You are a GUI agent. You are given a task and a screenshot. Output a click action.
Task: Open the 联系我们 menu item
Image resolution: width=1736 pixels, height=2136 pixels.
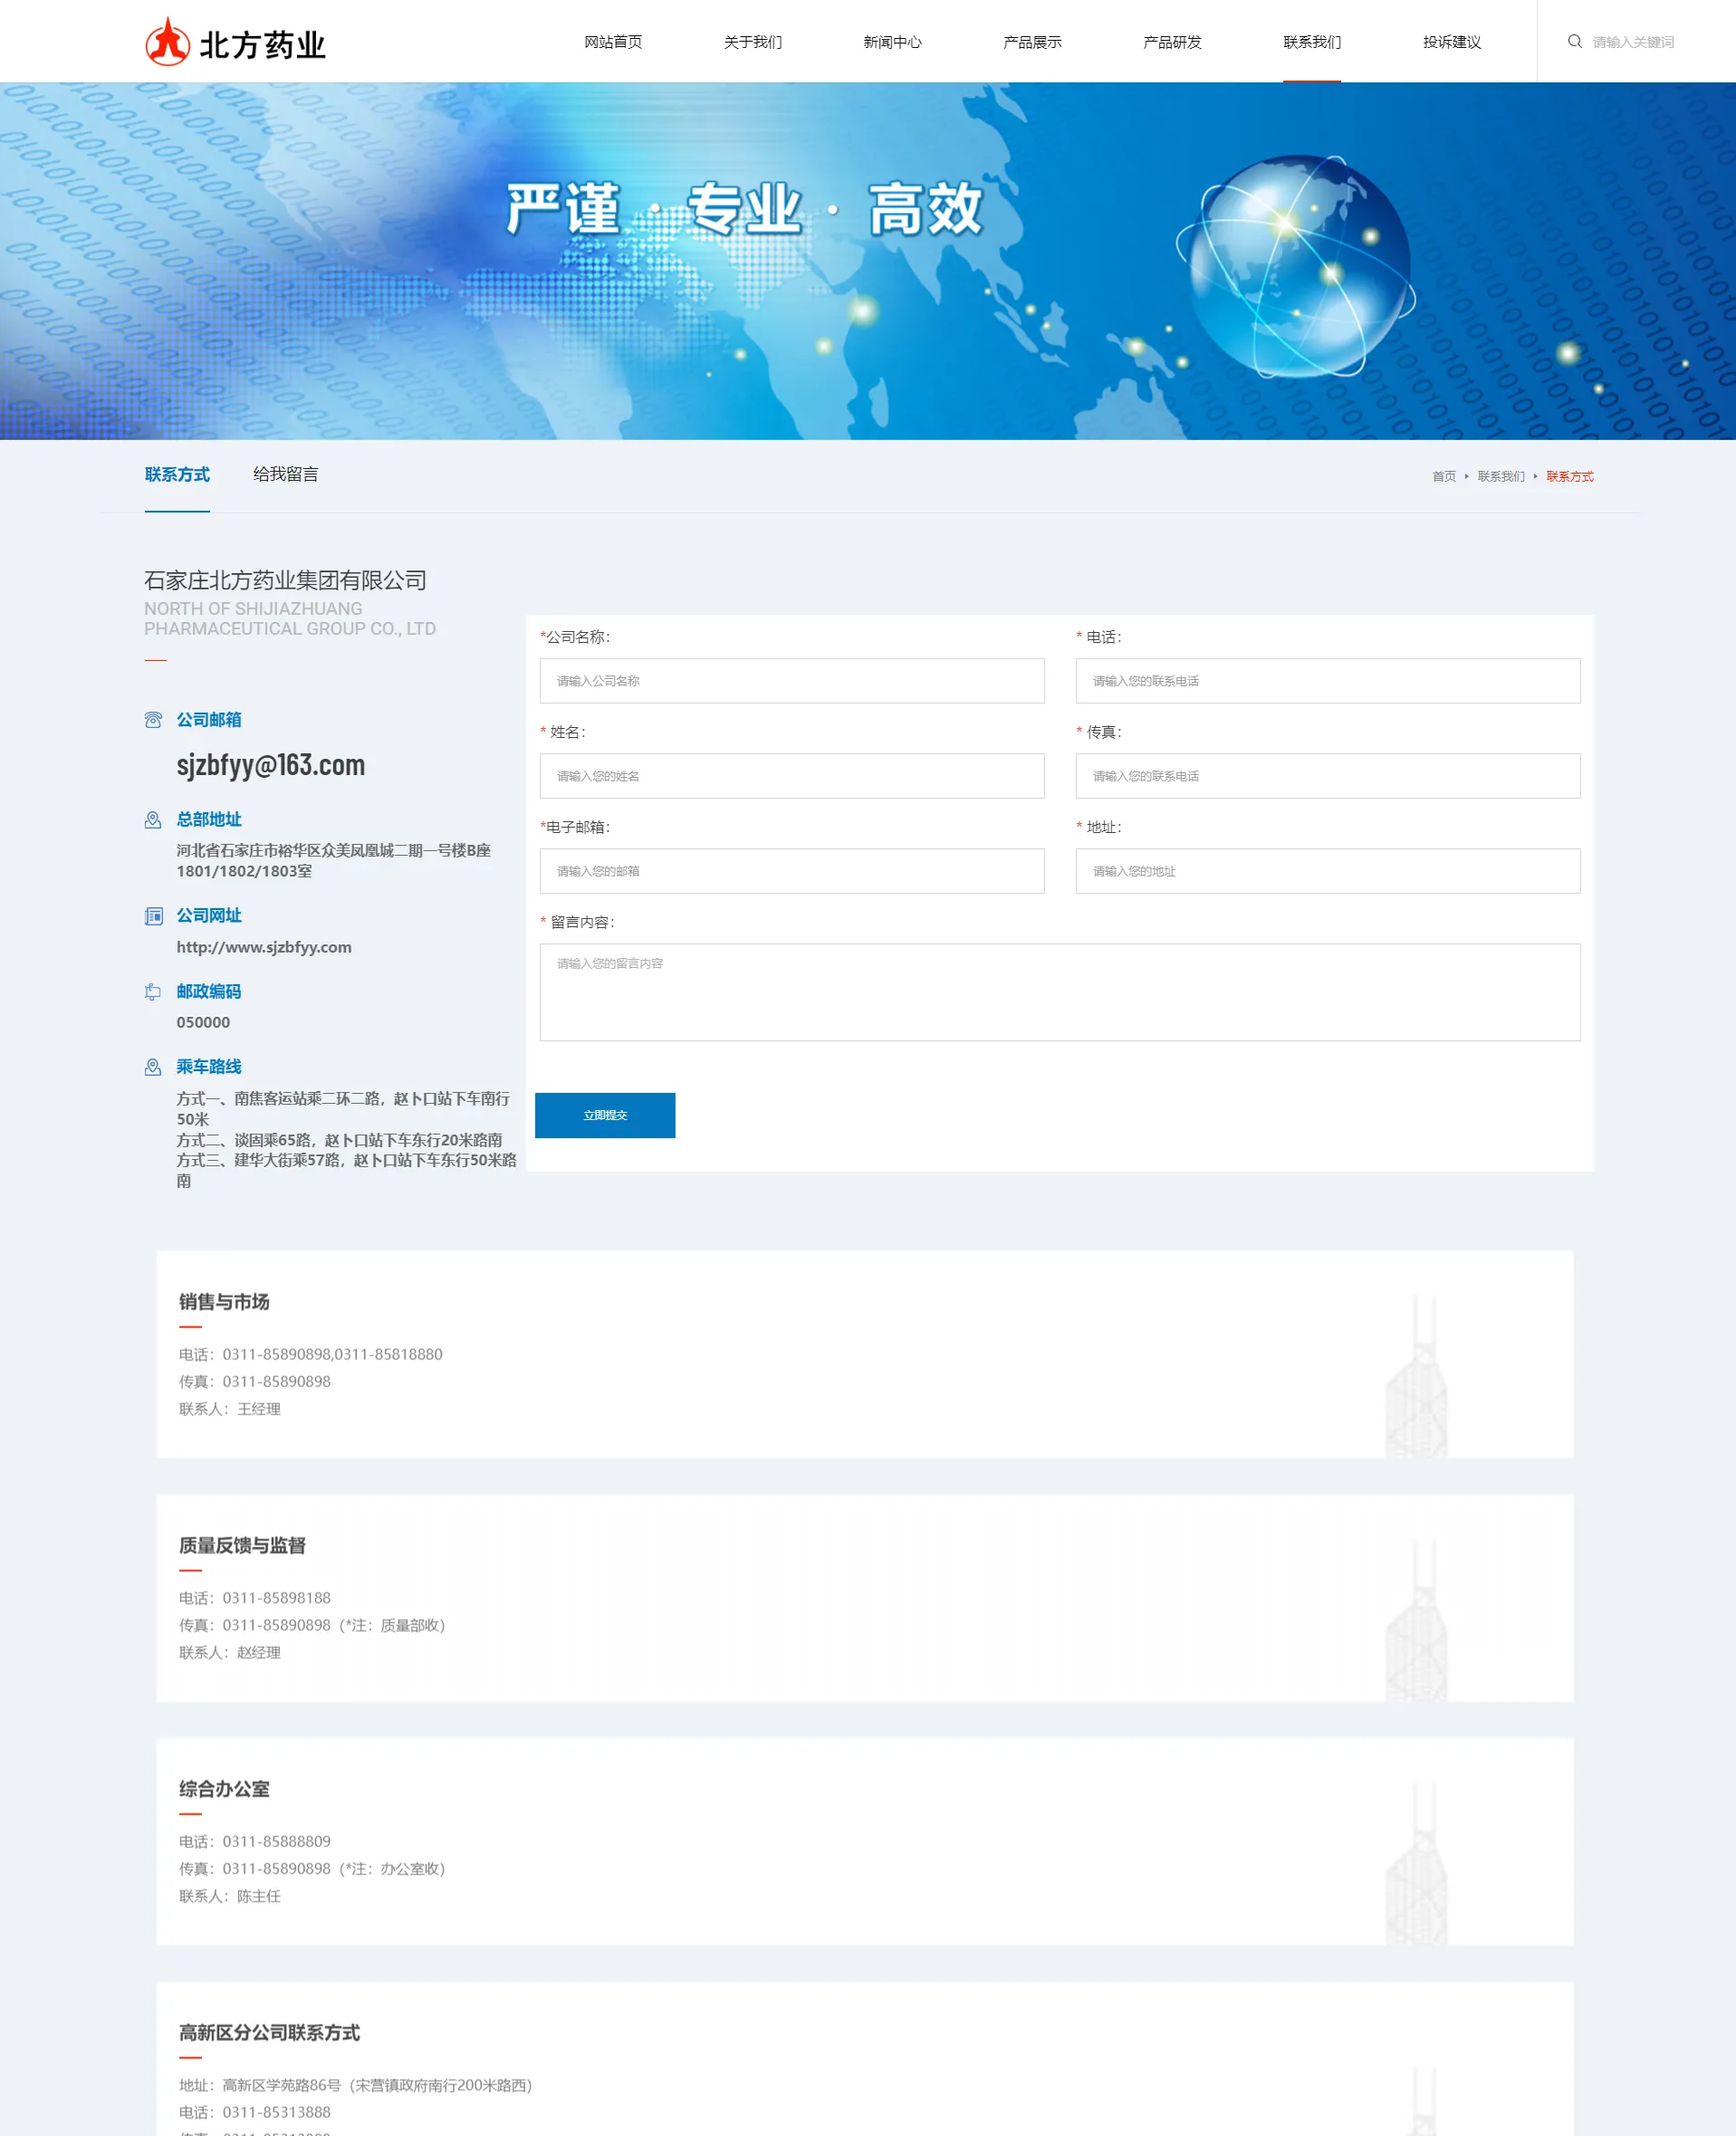click(x=1312, y=42)
